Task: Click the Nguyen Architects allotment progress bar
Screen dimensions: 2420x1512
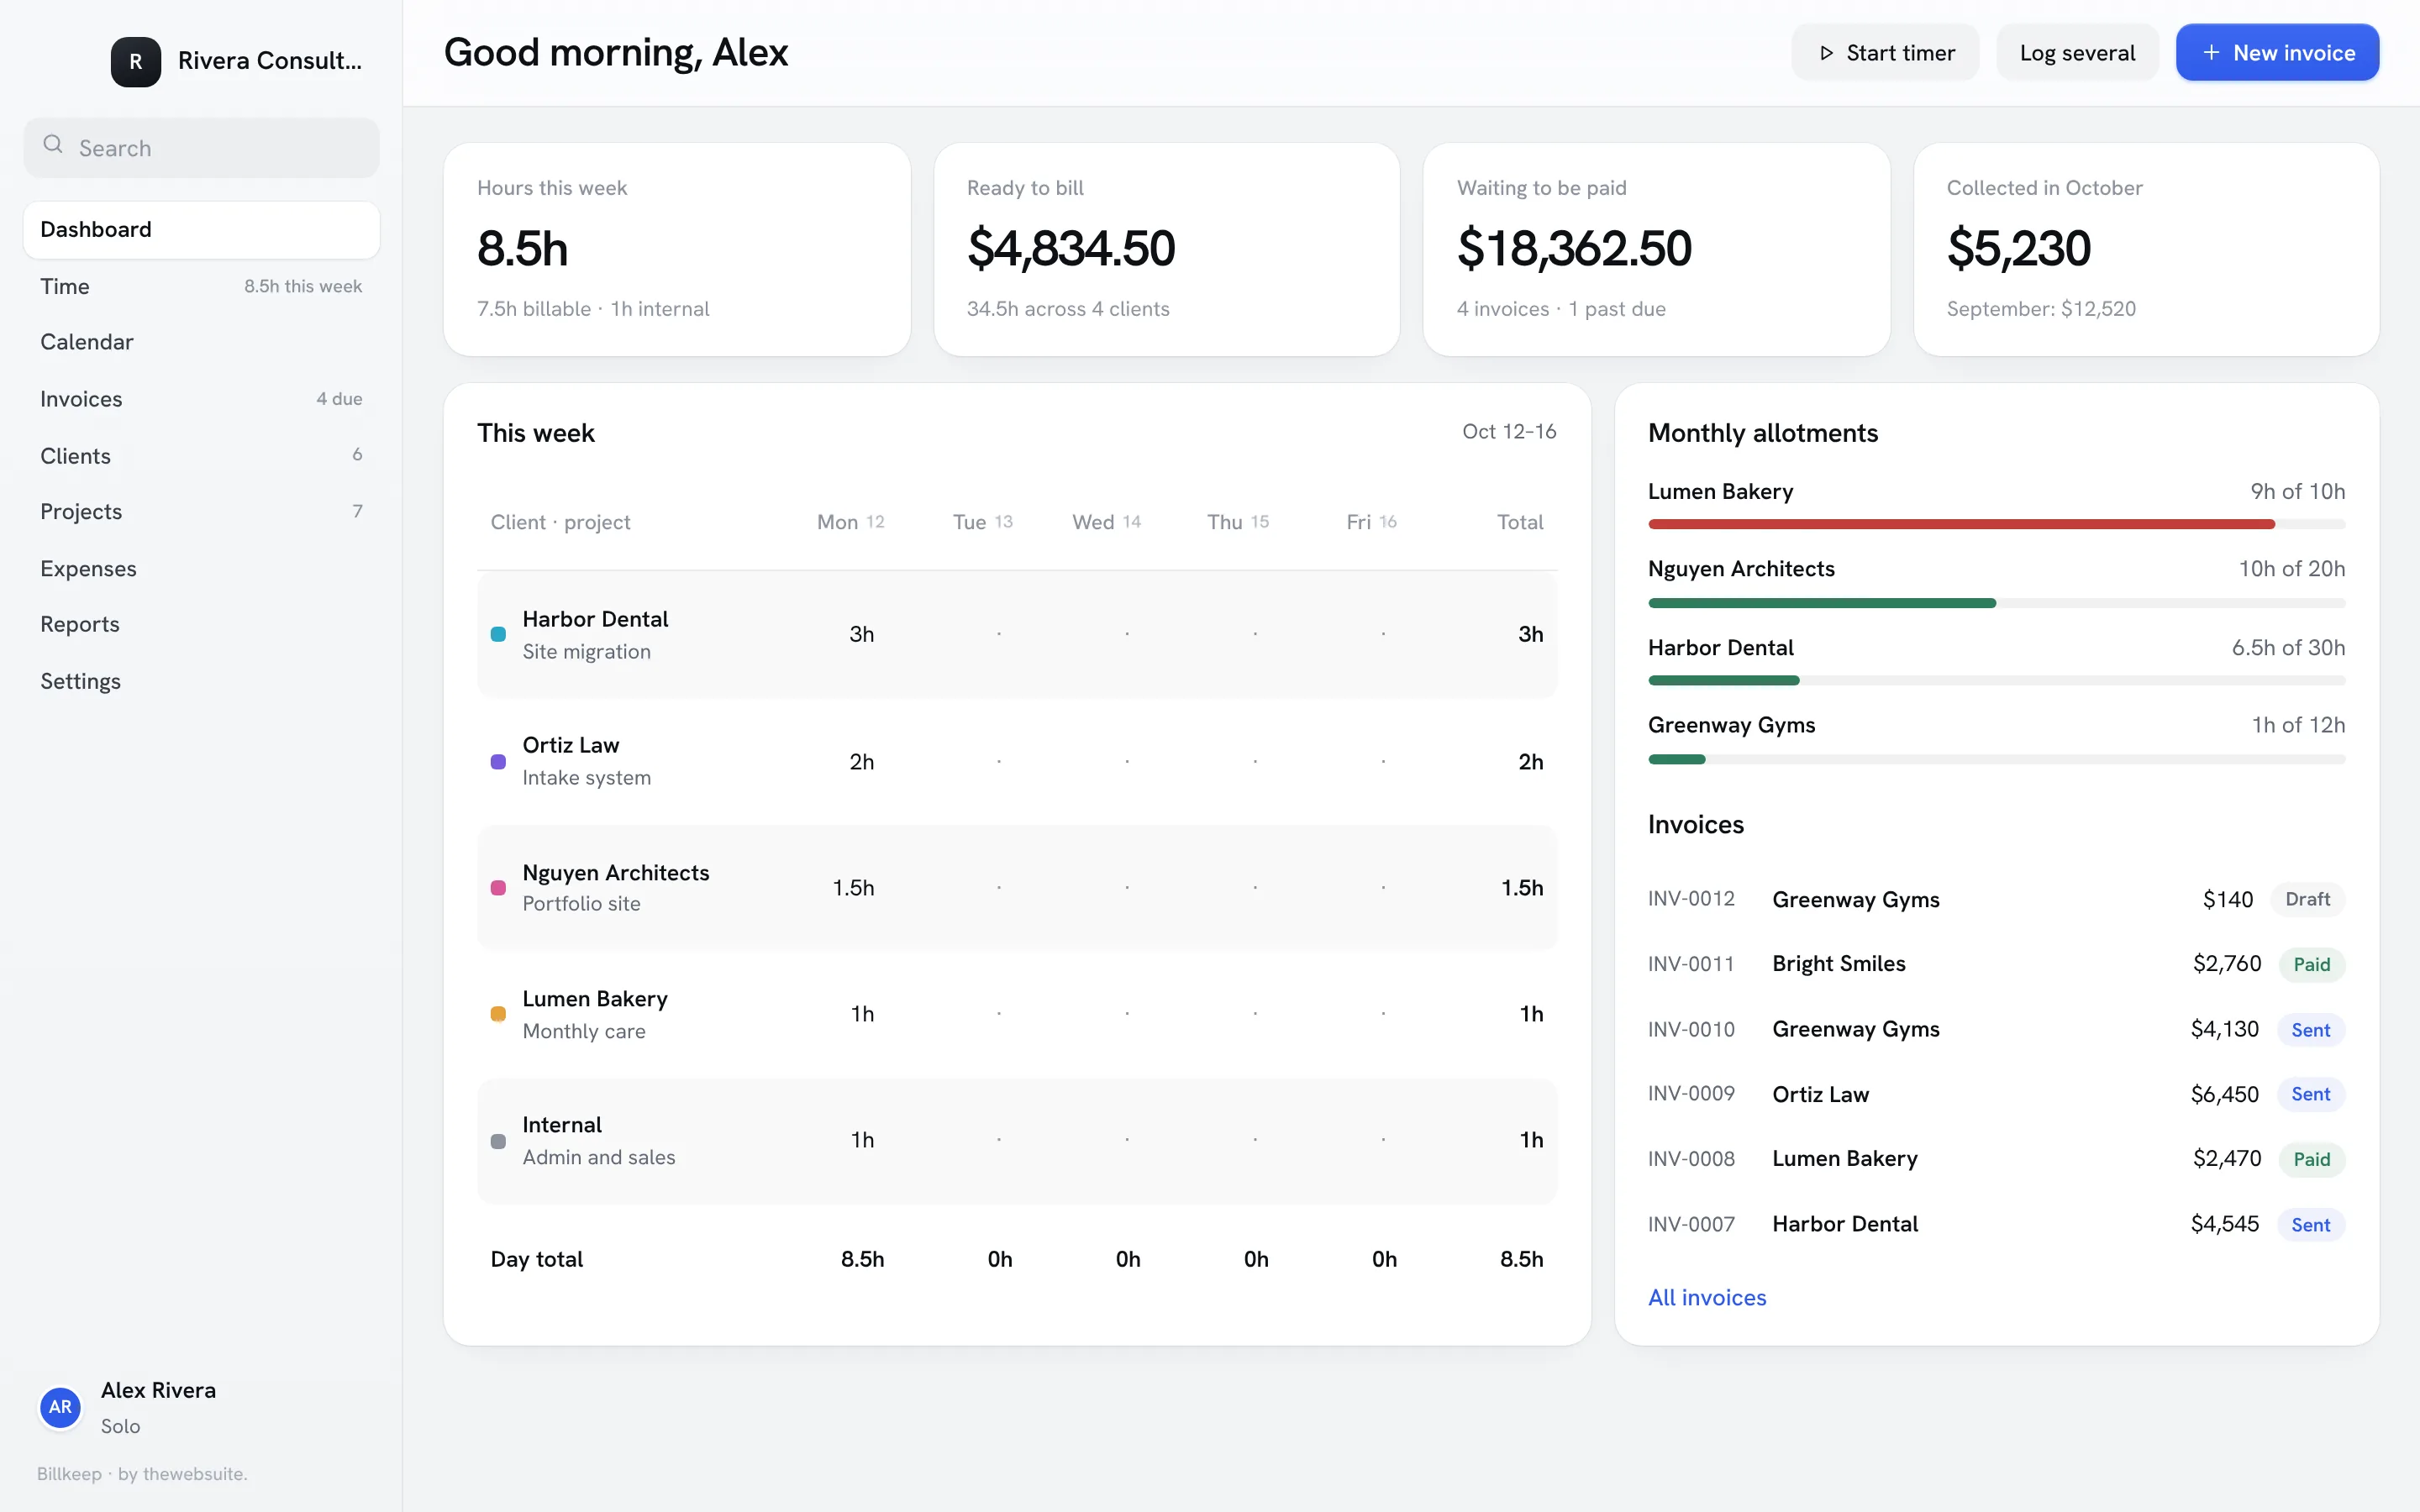Action: (x=1996, y=603)
